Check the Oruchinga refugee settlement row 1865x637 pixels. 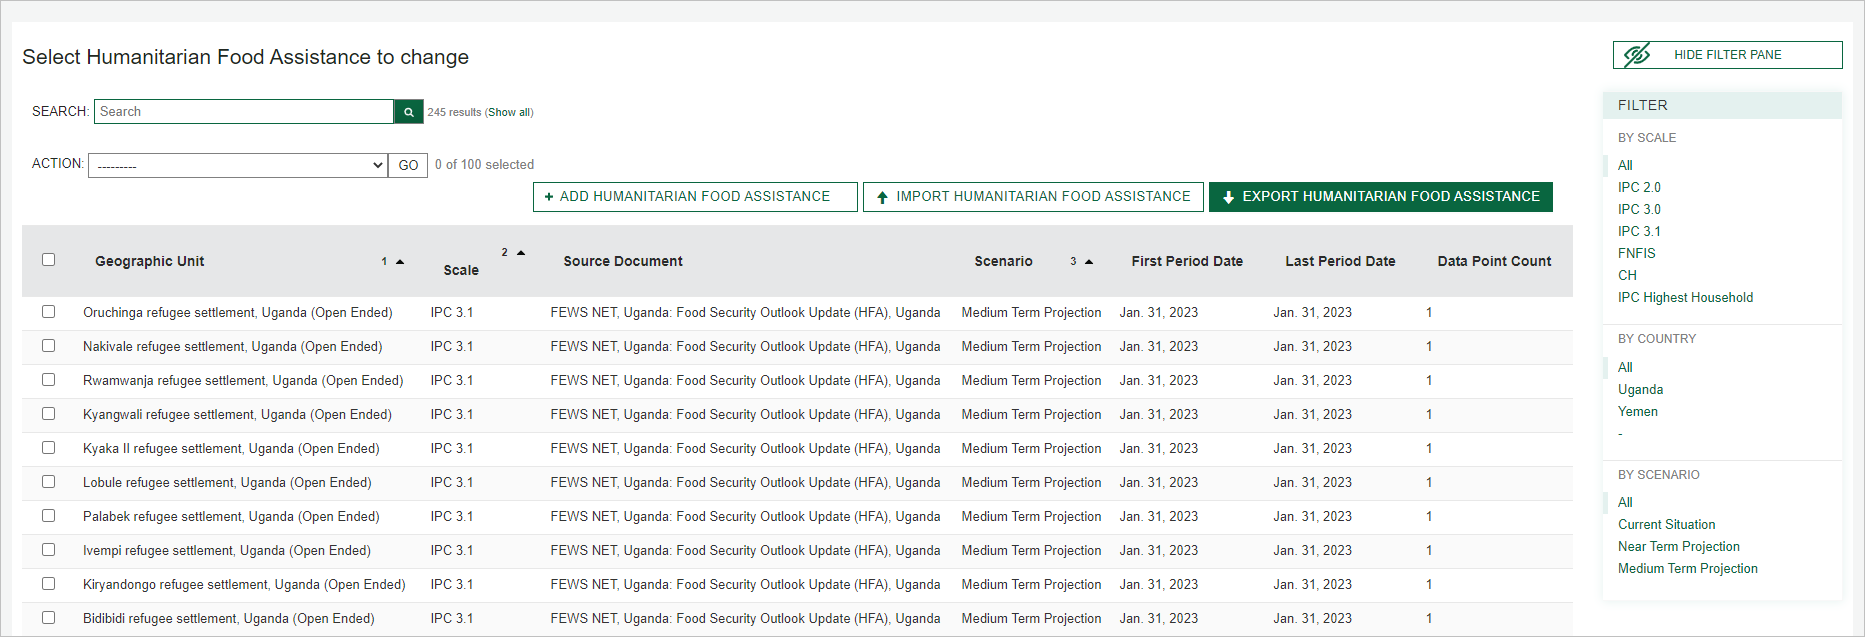[48, 312]
